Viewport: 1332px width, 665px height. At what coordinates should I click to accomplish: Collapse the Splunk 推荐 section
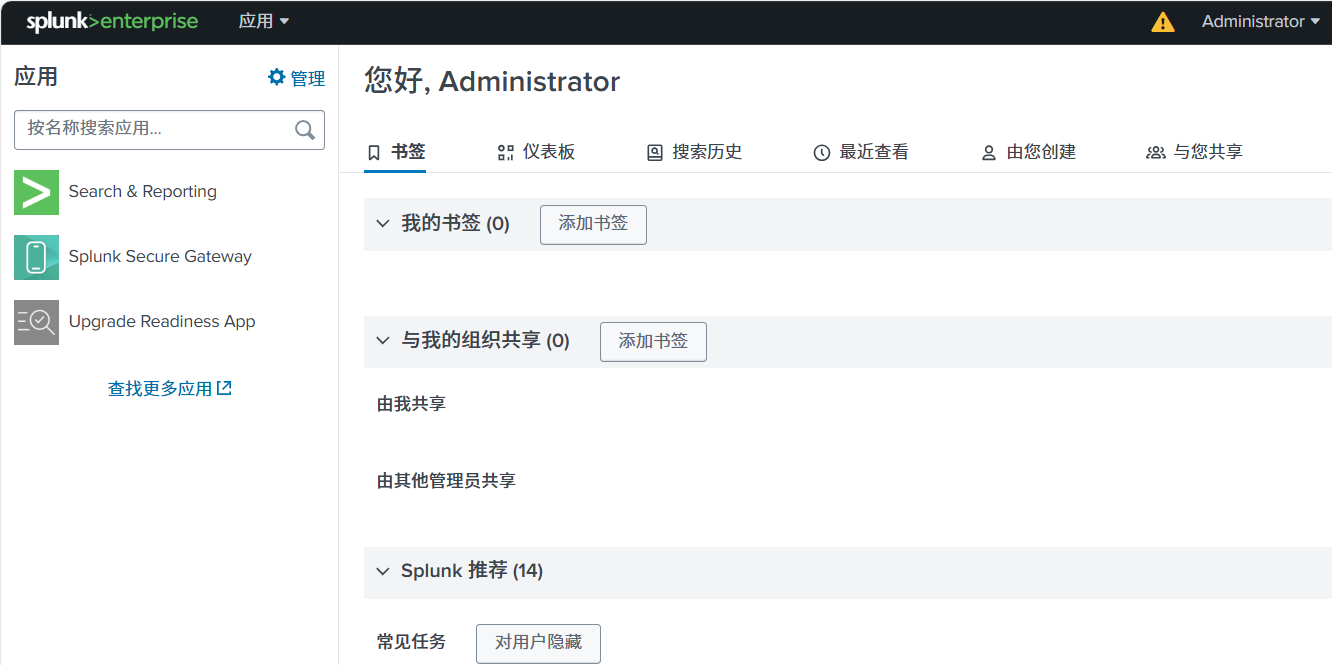pos(382,572)
